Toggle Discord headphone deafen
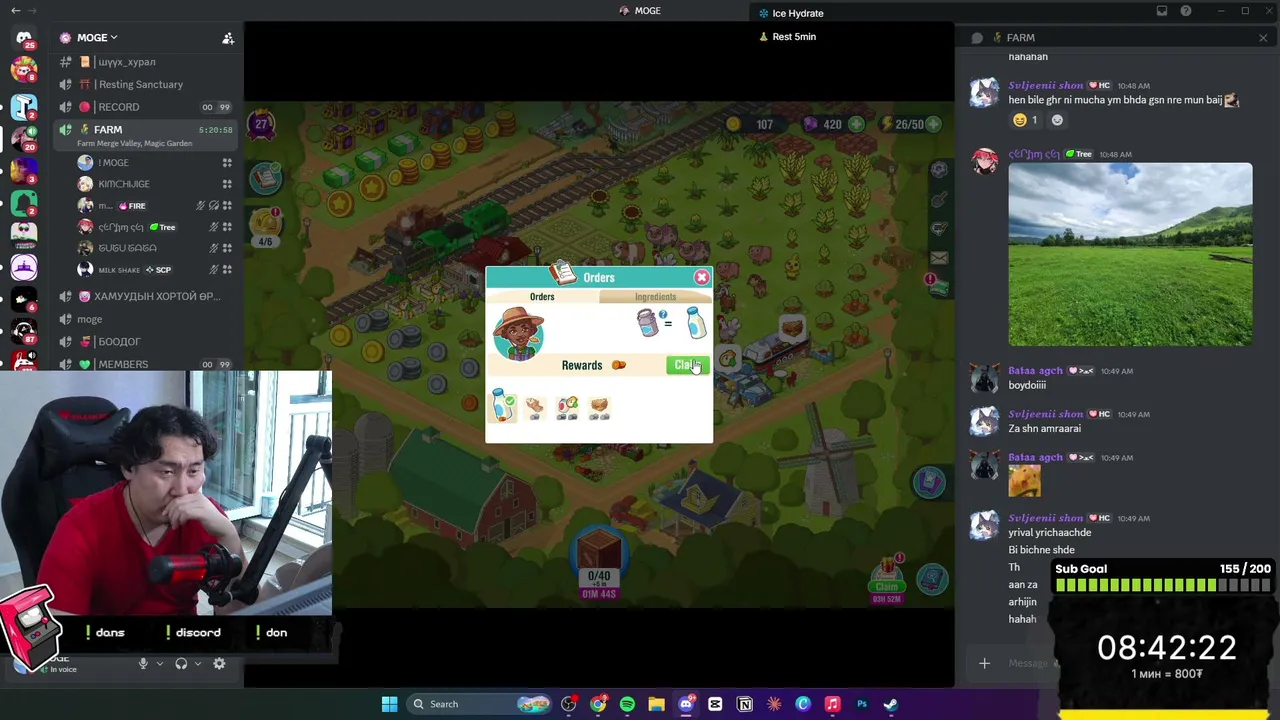This screenshot has width=1280, height=720. [x=181, y=664]
